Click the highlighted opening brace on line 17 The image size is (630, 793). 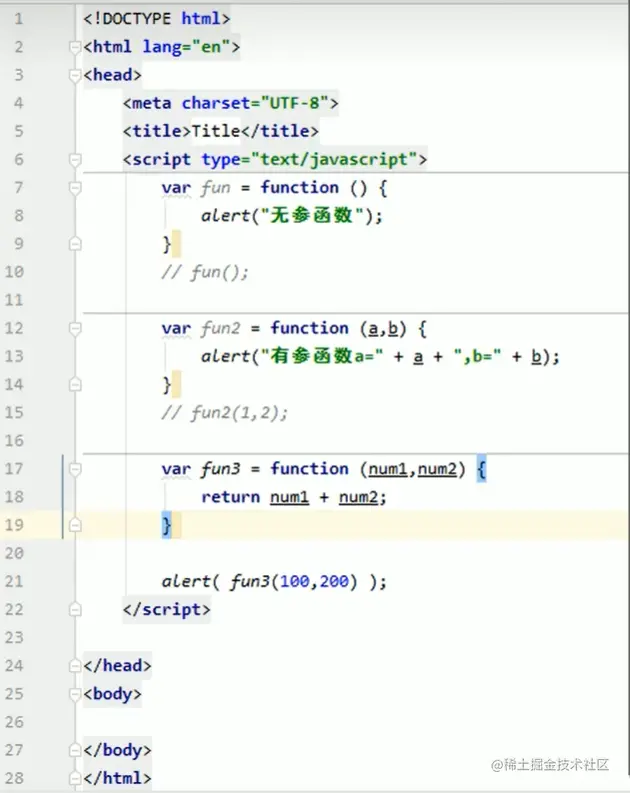481,469
